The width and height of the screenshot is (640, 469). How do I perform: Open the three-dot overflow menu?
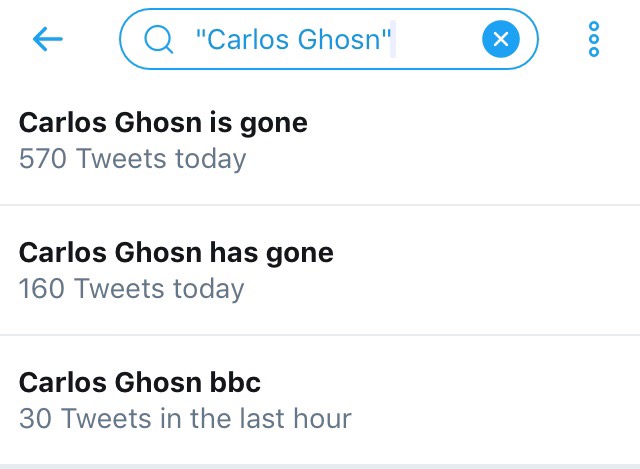coord(594,39)
